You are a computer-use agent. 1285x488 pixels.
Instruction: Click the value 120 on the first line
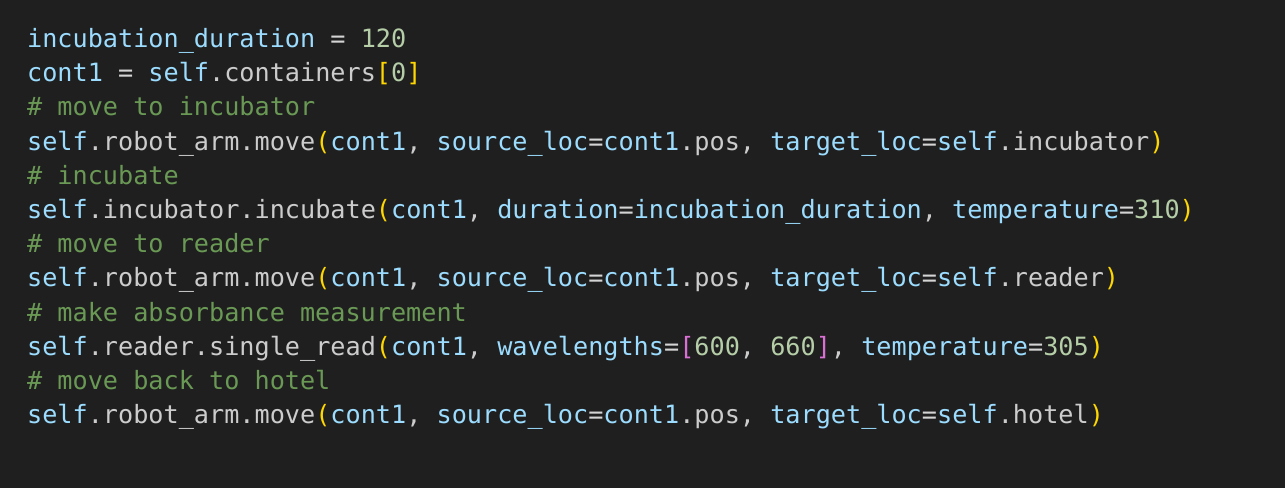pyautogui.click(x=383, y=39)
